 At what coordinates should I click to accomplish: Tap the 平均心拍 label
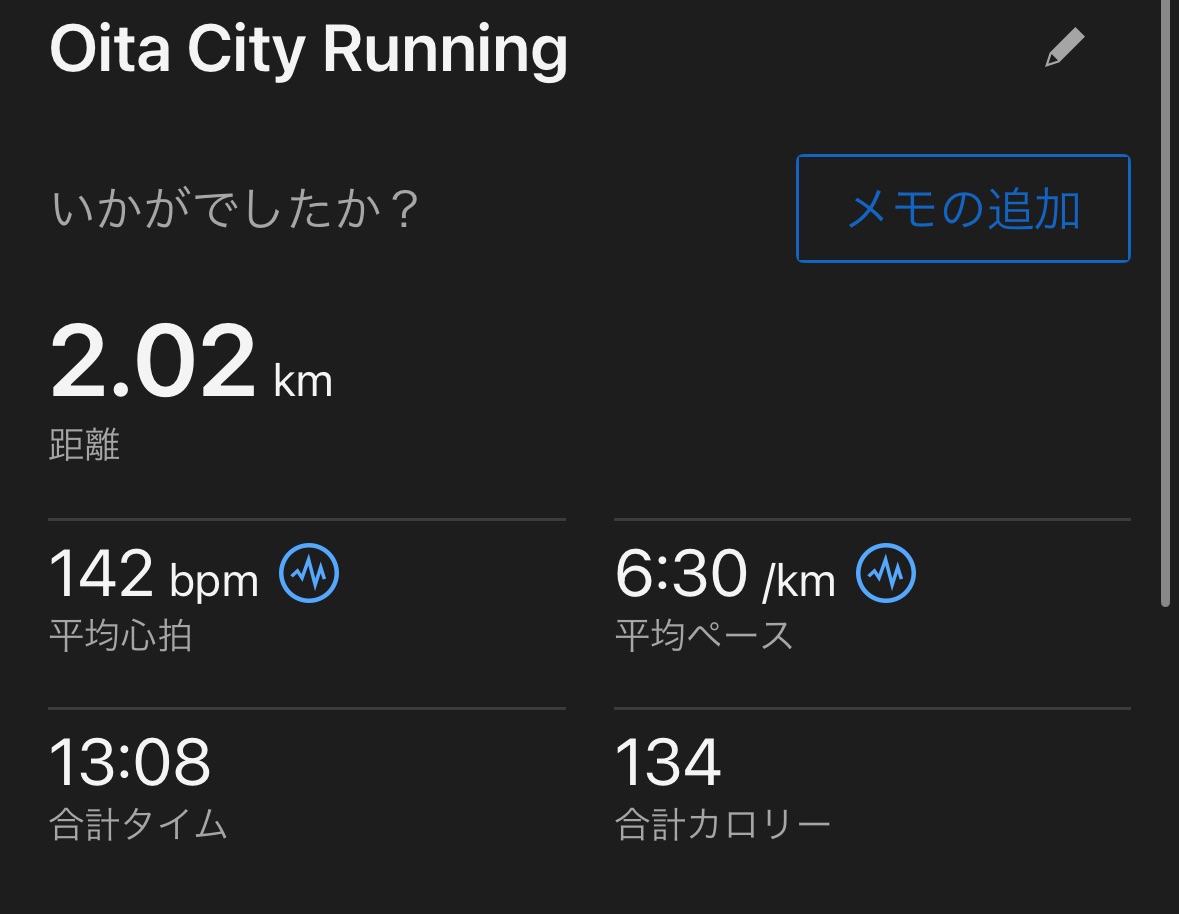120,635
